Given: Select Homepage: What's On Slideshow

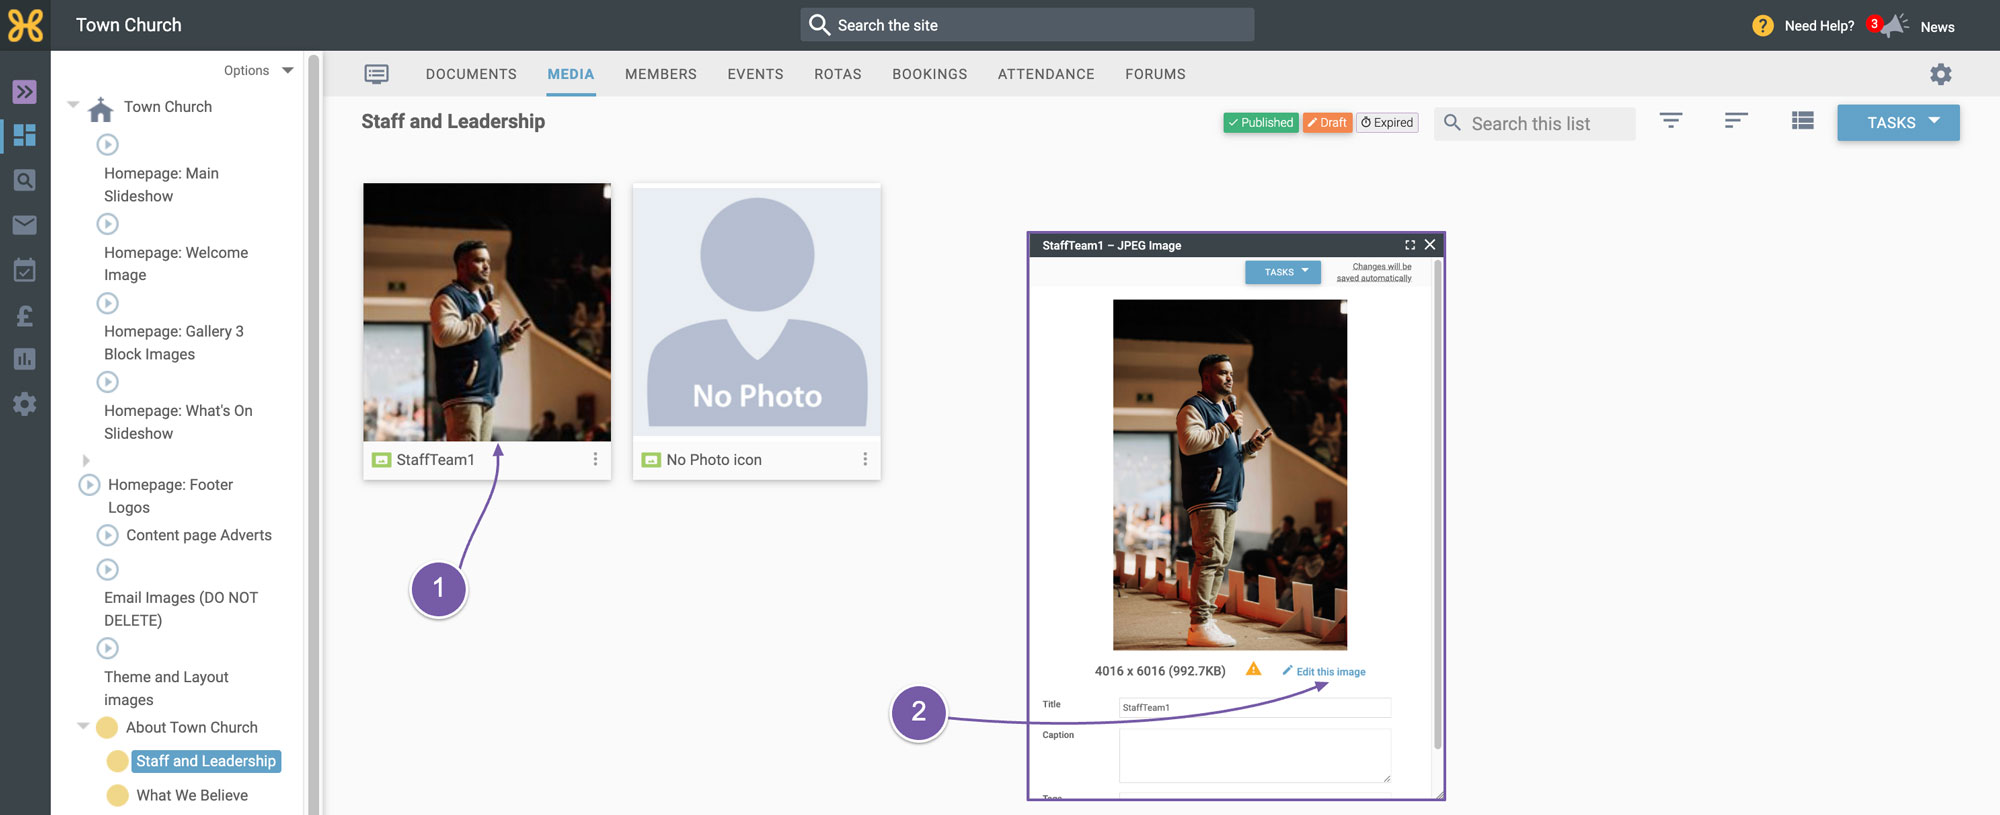Looking at the screenshot, I should [x=178, y=422].
